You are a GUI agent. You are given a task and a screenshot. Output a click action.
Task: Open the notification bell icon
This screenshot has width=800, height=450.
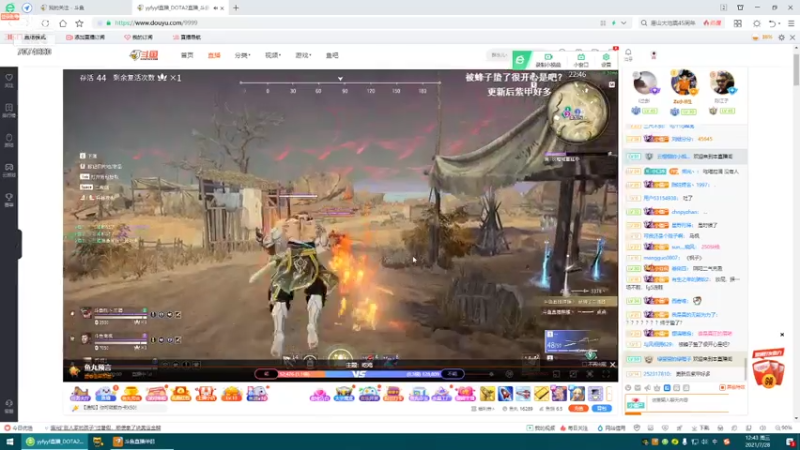tap(628, 54)
